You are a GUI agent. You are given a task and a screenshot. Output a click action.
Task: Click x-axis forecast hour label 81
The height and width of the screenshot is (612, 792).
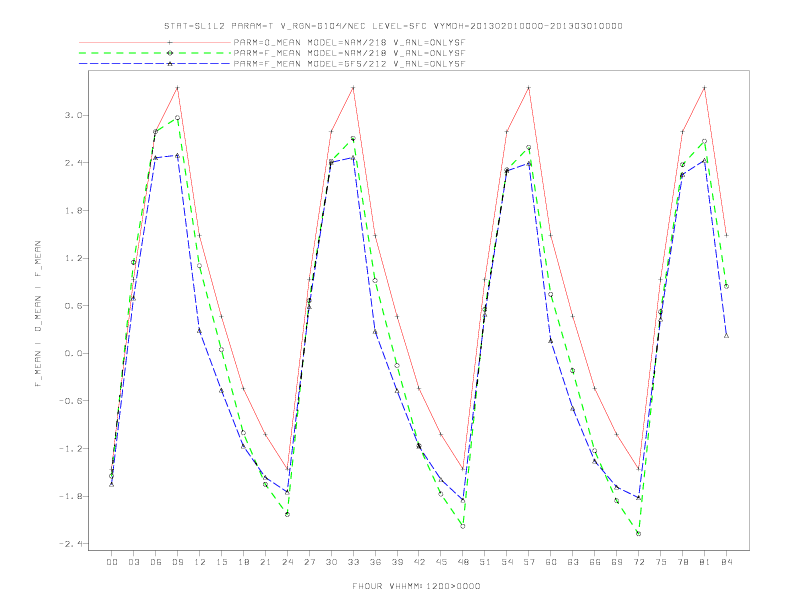pyautogui.click(x=705, y=562)
